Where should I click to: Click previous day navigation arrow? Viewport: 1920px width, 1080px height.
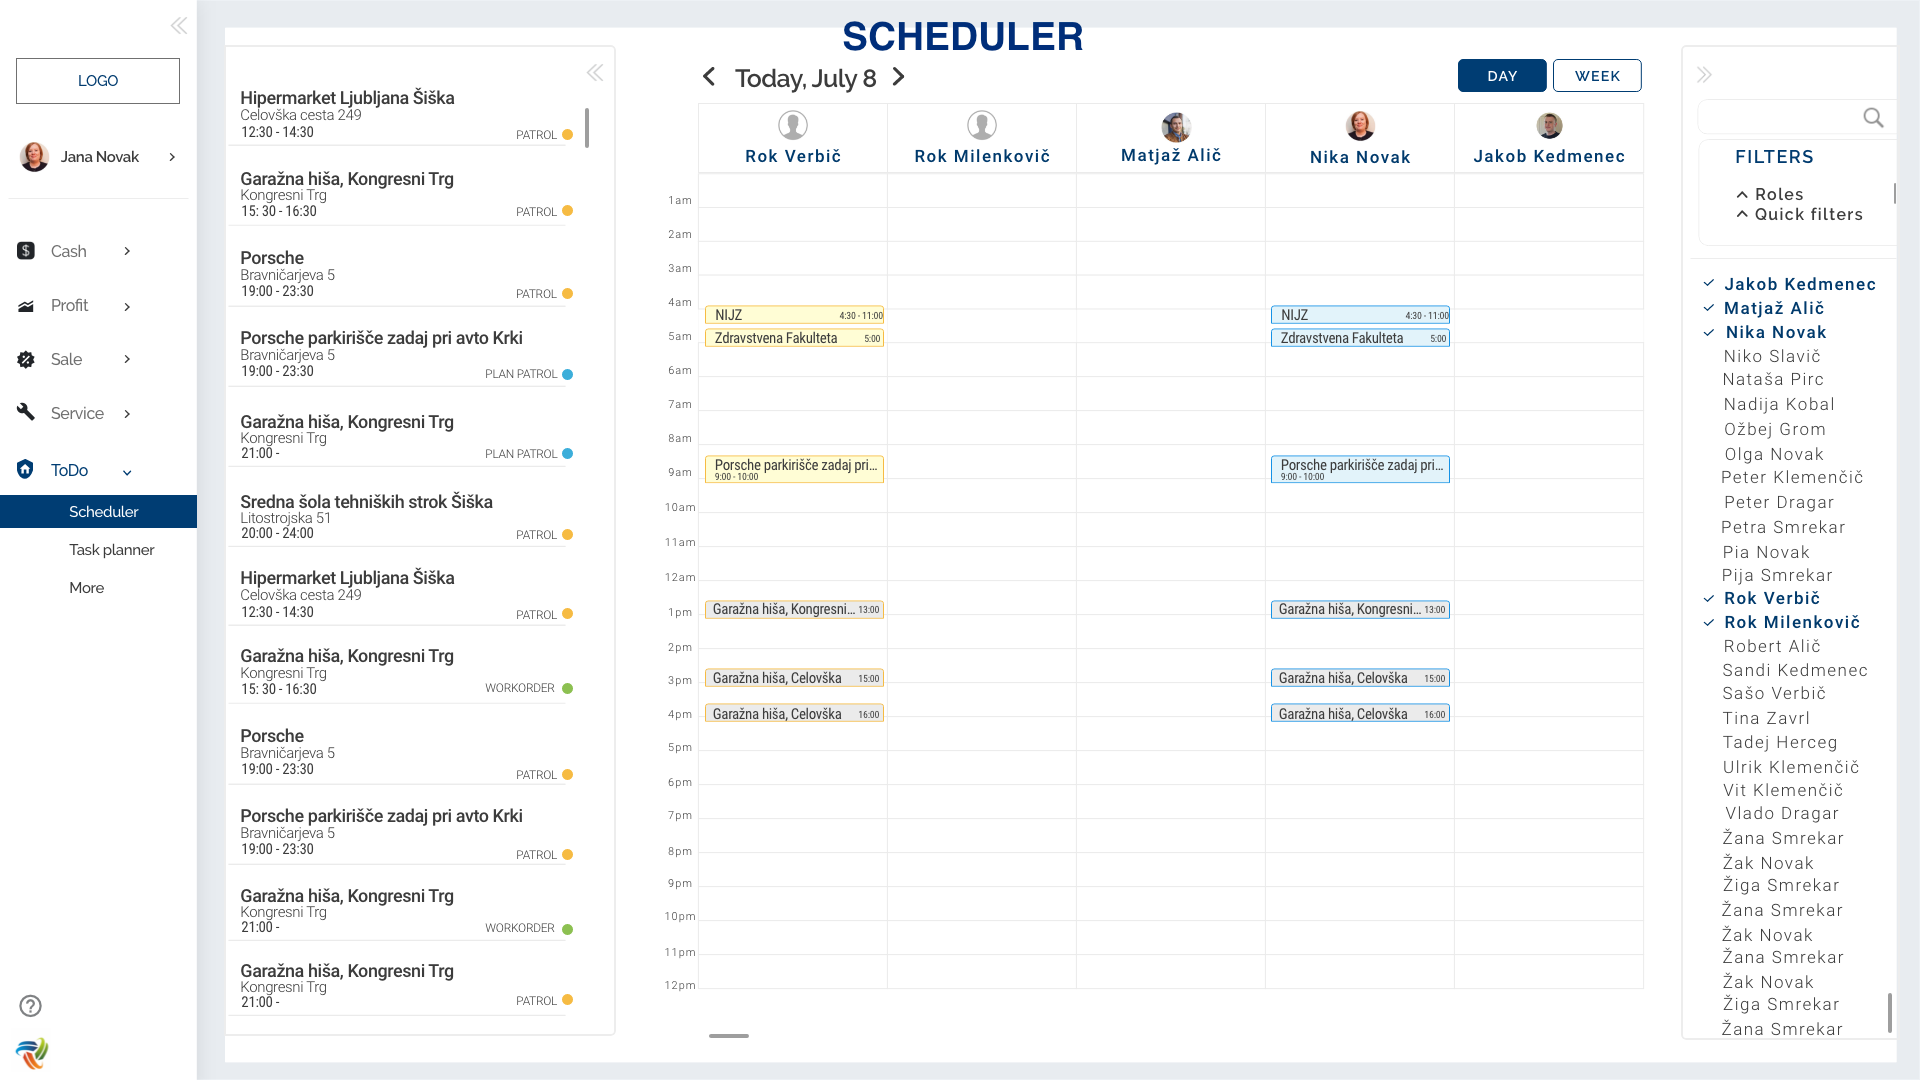[709, 76]
